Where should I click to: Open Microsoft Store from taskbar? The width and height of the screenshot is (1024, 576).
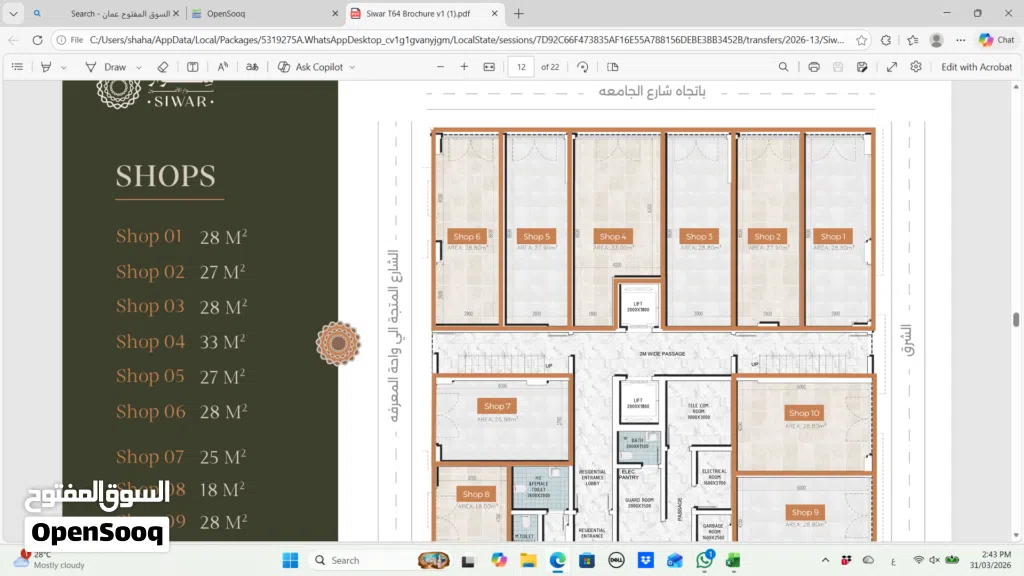[586, 560]
